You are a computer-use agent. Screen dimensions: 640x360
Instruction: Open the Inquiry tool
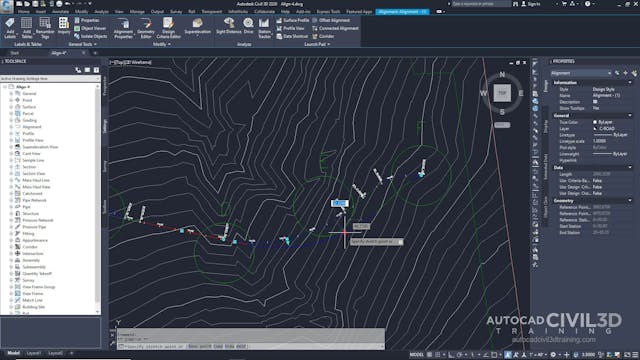[x=64, y=26]
